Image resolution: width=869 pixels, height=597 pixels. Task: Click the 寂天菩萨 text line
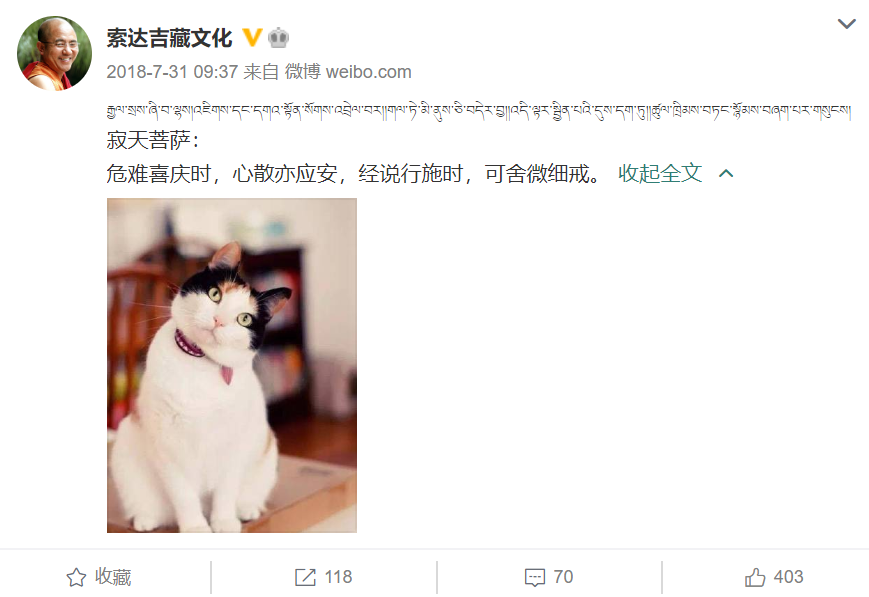pos(153,140)
